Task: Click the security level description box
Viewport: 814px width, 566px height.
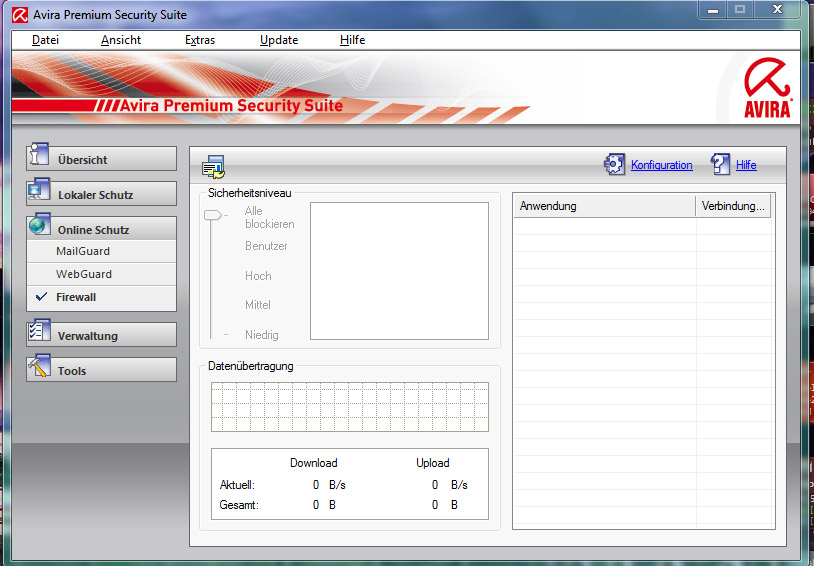Action: click(x=399, y=271)
